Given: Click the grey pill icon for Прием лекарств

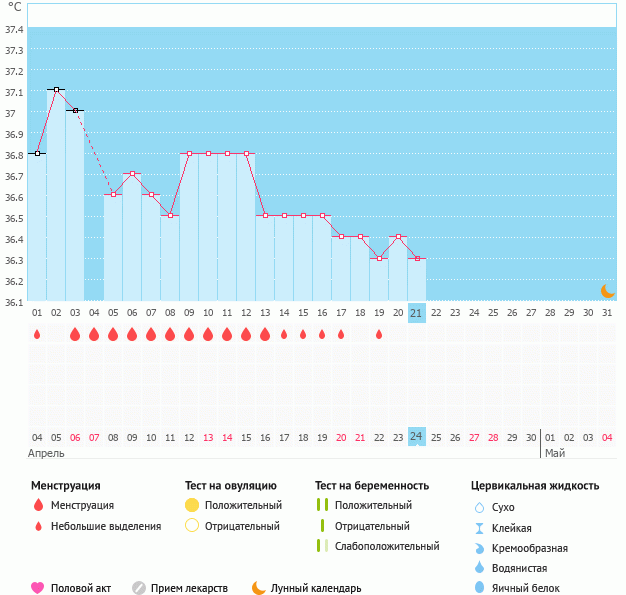Looking at the screenshot, I should click(139, 588).
